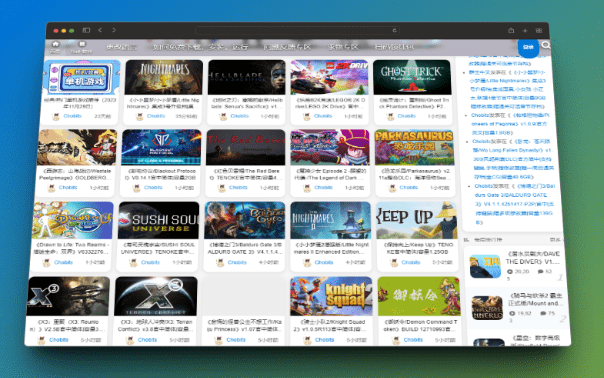Screen dimensions: 604x378
Task: Reload the page using the address bar icon
Action: (394, 30)
